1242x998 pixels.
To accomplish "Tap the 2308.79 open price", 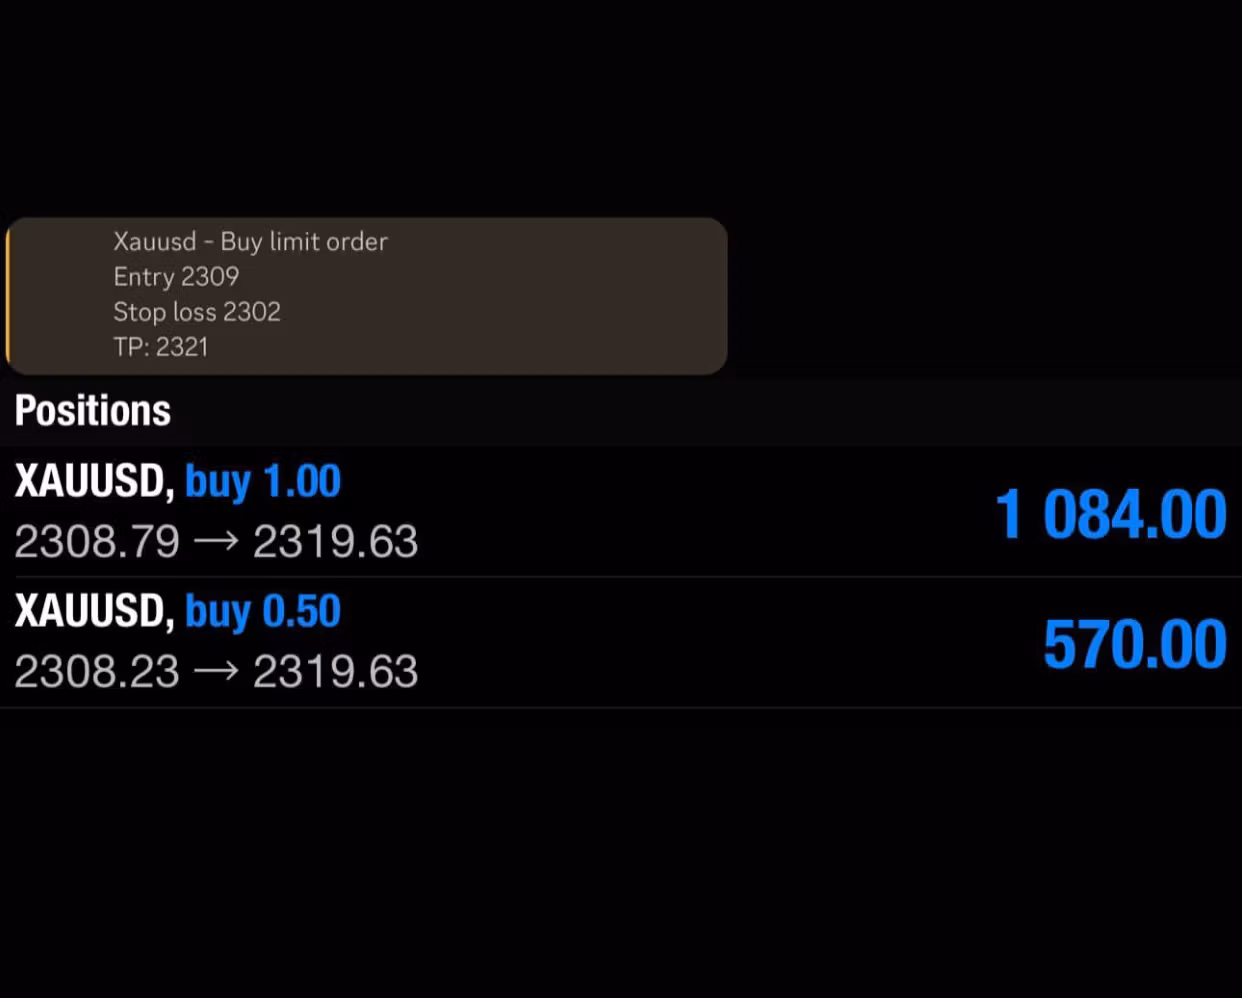I will [97, 542].
